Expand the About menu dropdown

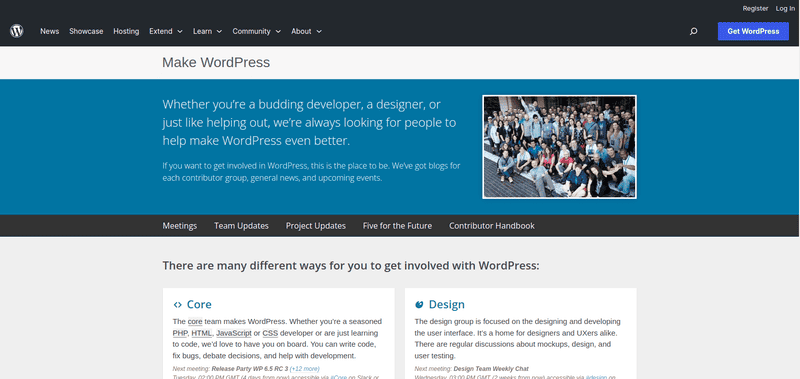tap(307, 31)
